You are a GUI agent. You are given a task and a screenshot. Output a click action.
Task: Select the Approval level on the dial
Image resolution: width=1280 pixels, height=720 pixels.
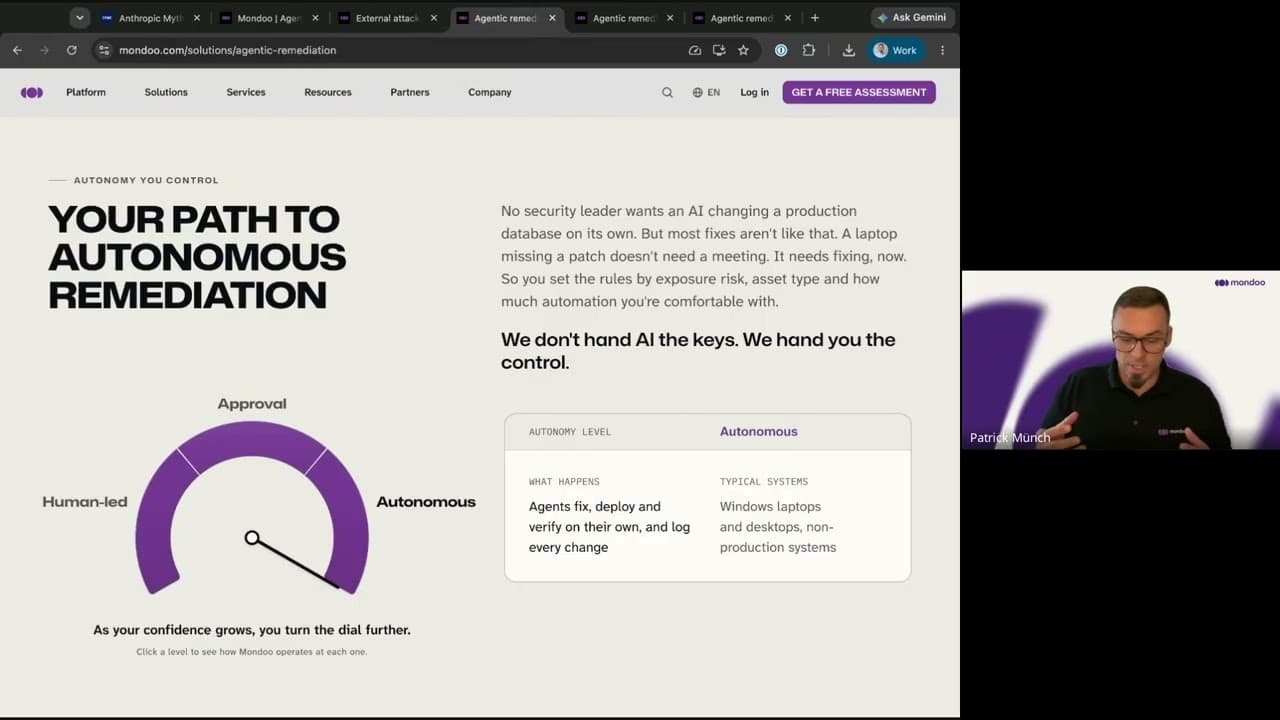[x=252, y=404]
